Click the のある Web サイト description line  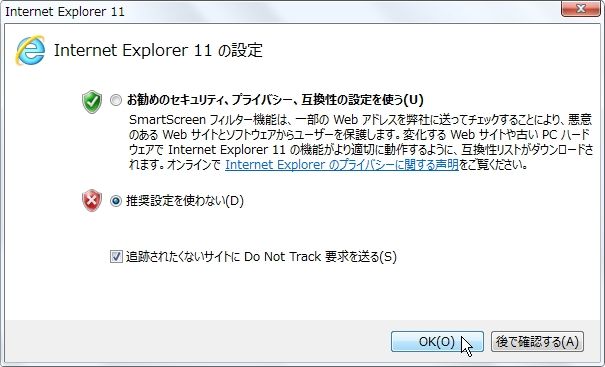coord(360,135)
